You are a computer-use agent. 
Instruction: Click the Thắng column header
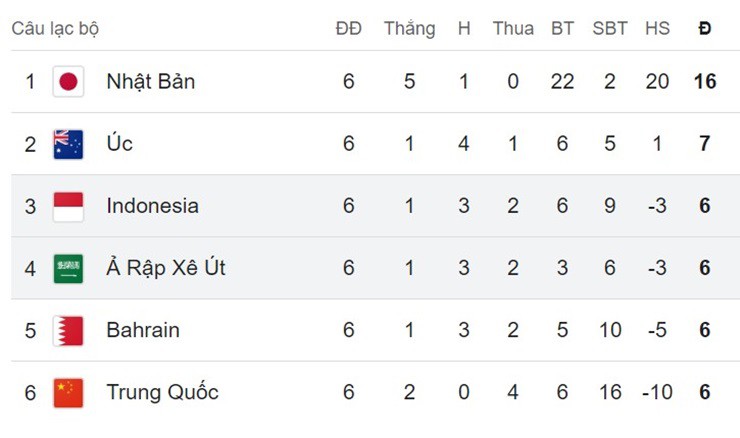click(409, 29)
